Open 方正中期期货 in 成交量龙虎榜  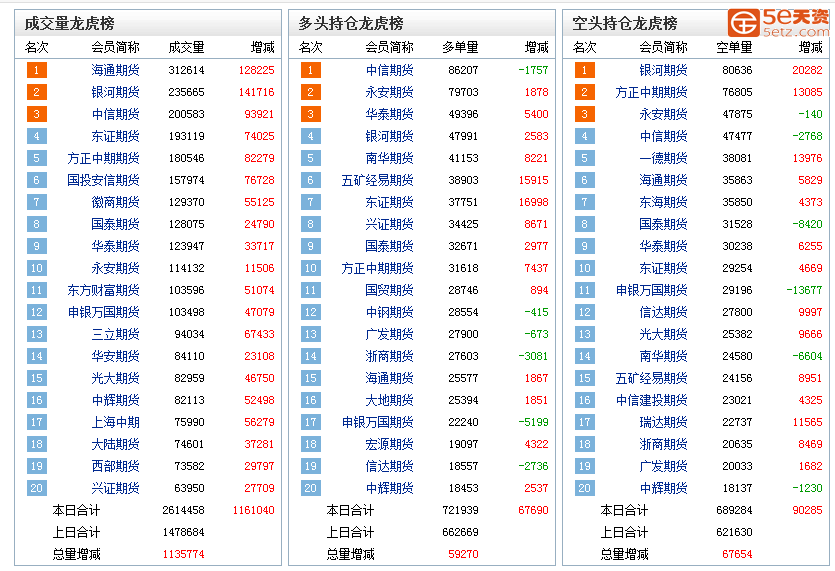(103, 158)
